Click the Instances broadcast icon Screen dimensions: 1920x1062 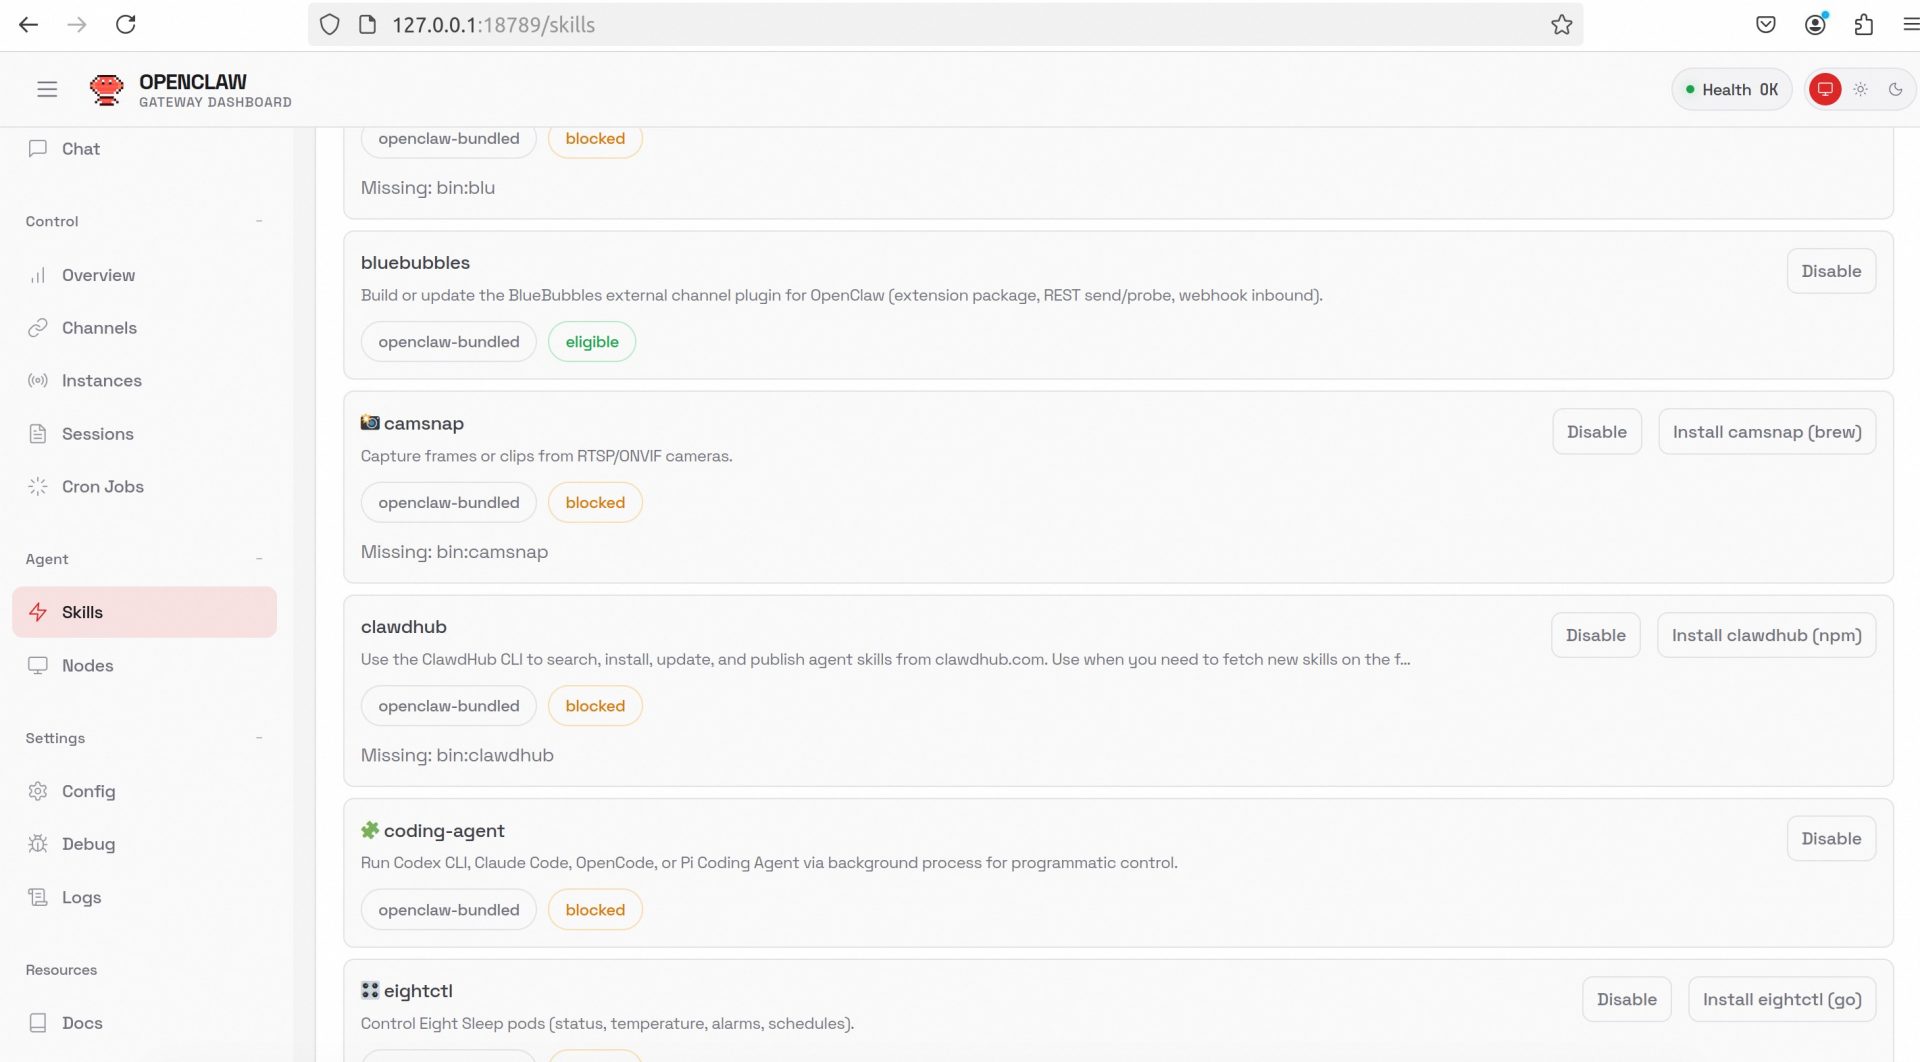pos(38,381)
